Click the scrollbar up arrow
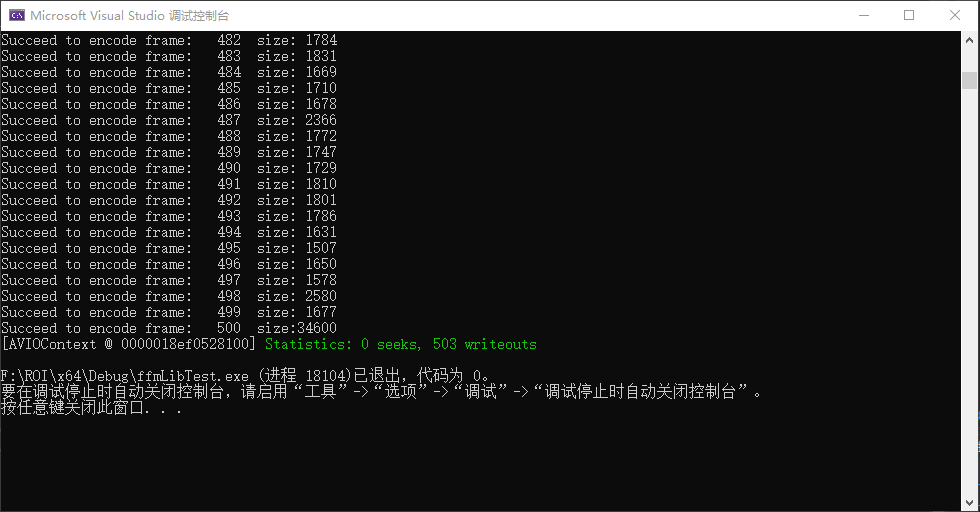Viewport: 980px width, 512px height. click(969, 39)
